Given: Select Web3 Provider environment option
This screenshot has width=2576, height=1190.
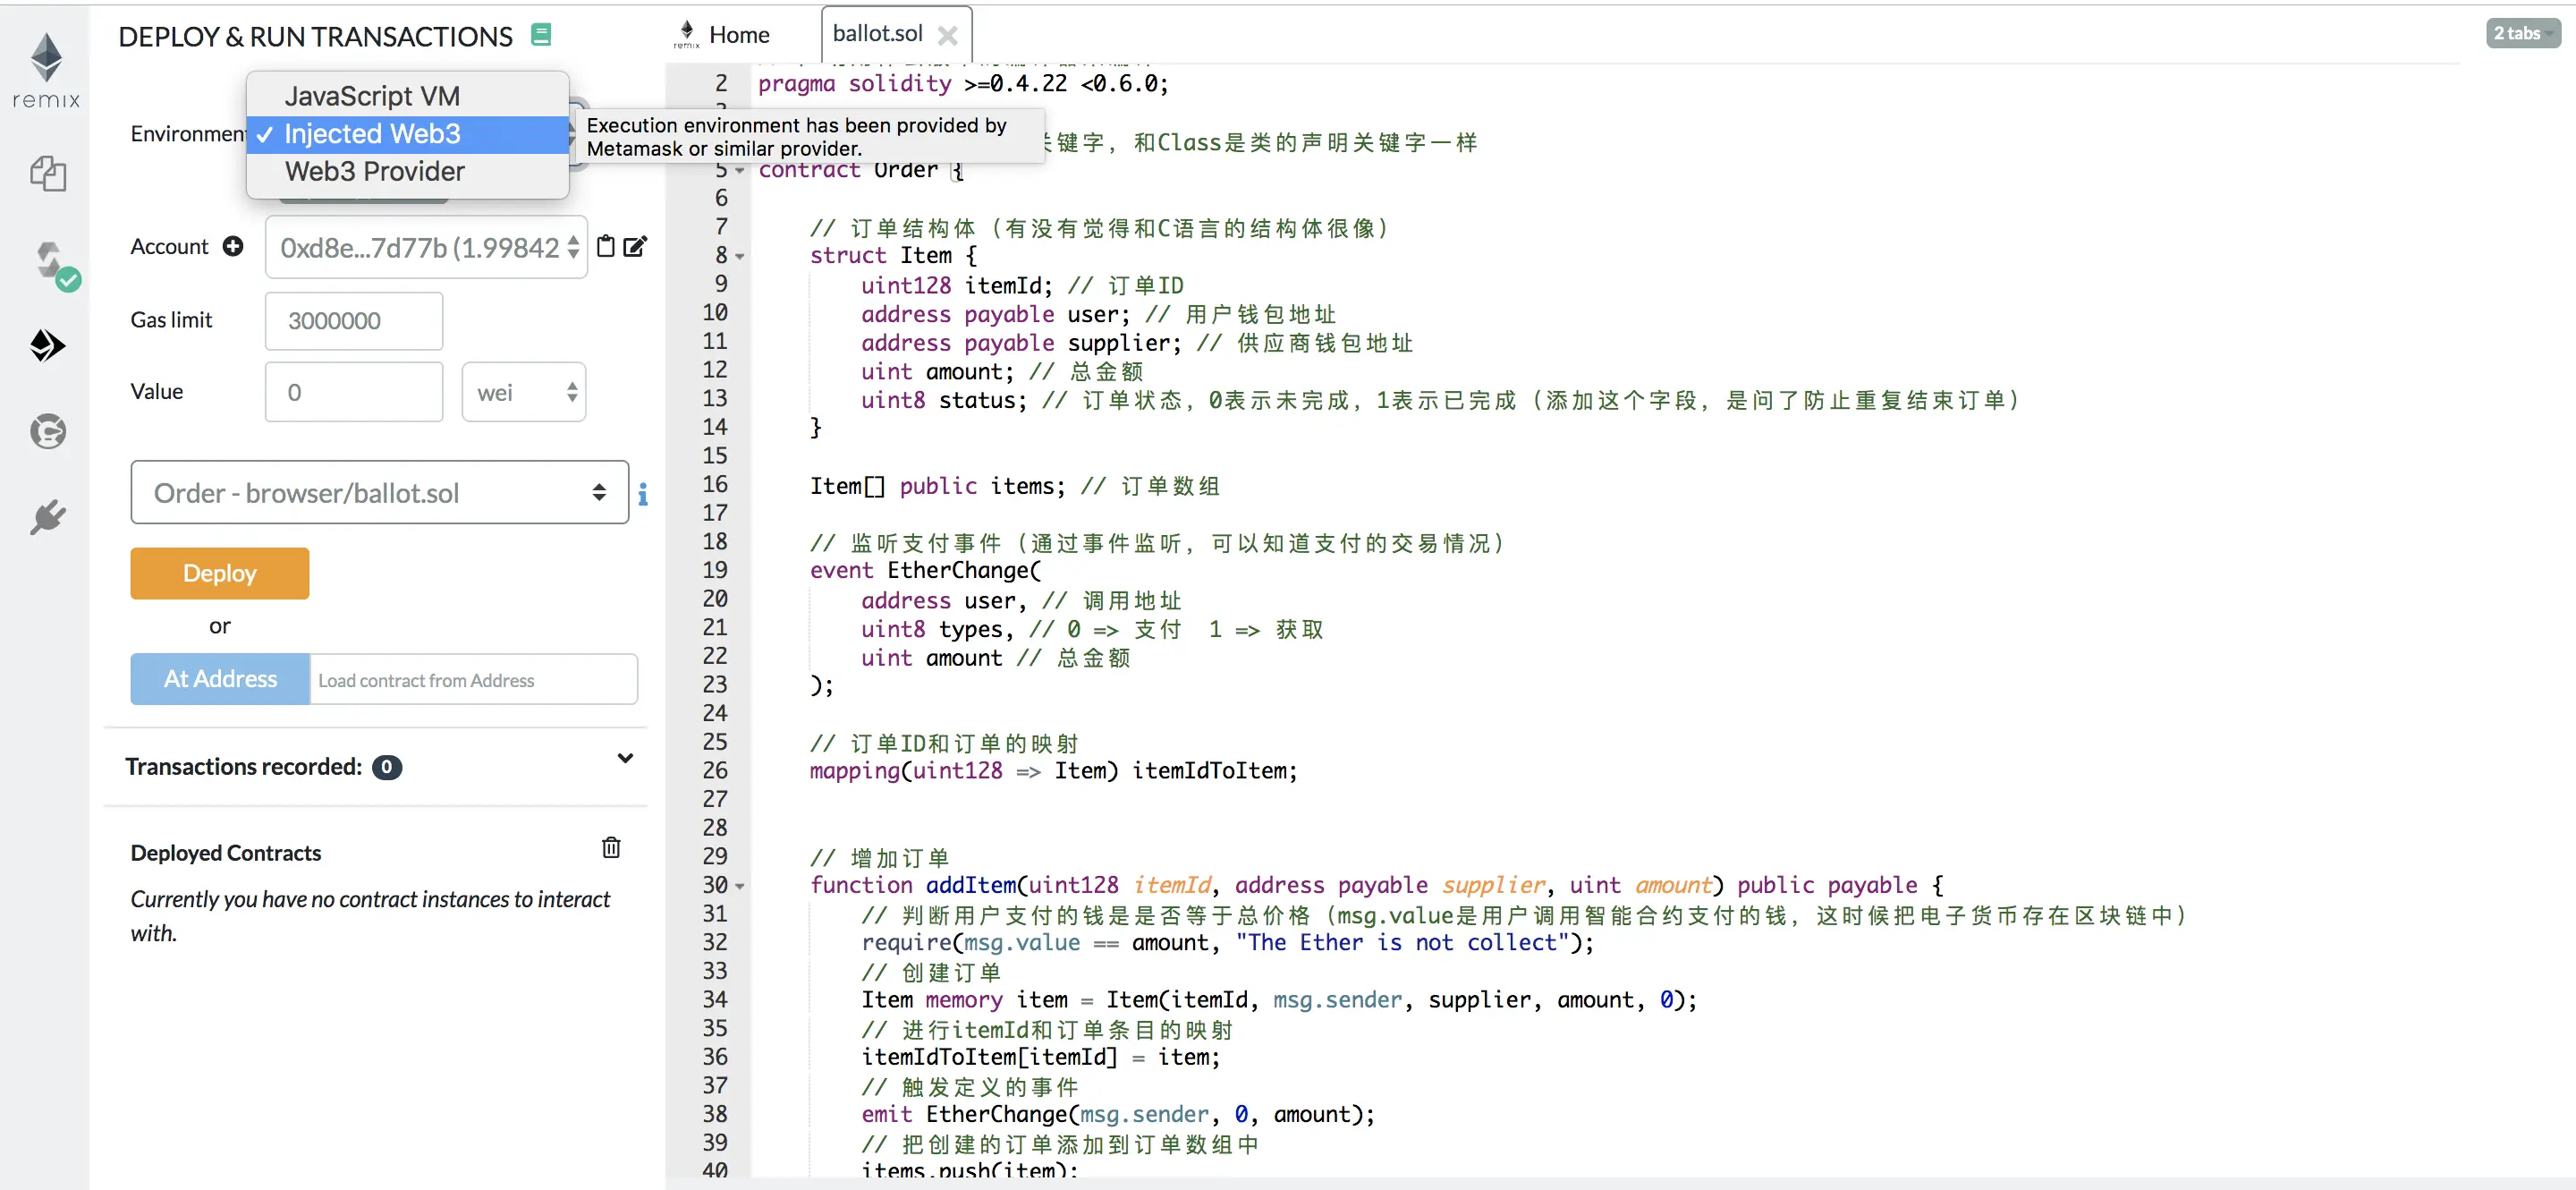Looking at the screenshot, I should coord(374,172).
